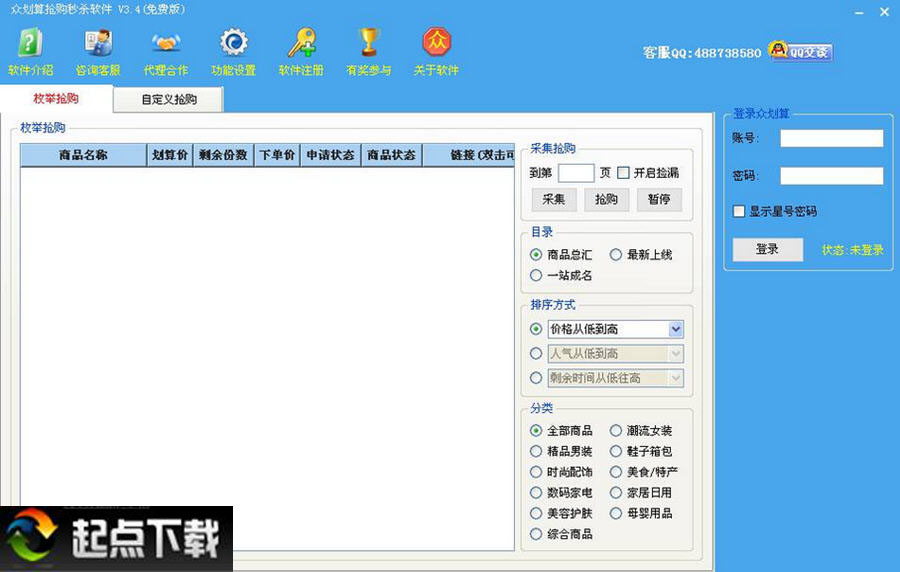Click the 剩余份数 column header
Screen dimensions: 900x572
(223, 155)
